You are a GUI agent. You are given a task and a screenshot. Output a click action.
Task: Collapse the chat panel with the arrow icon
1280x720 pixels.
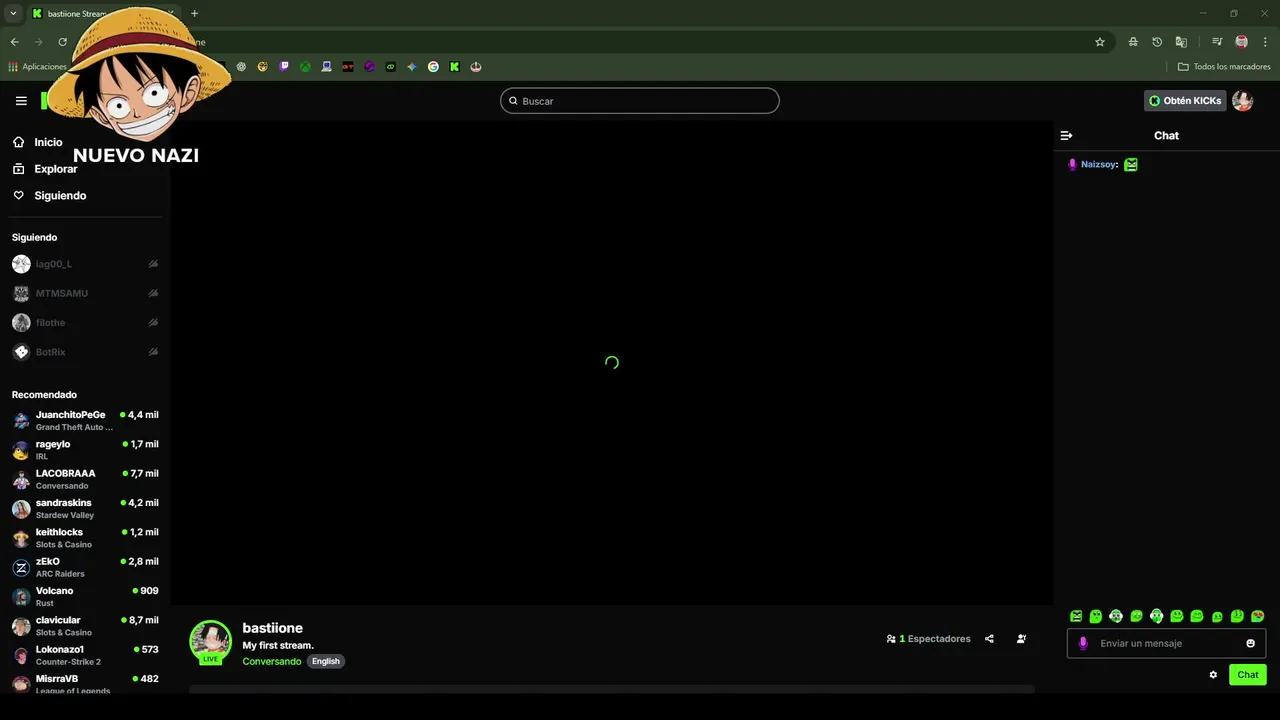(1066, 135)
